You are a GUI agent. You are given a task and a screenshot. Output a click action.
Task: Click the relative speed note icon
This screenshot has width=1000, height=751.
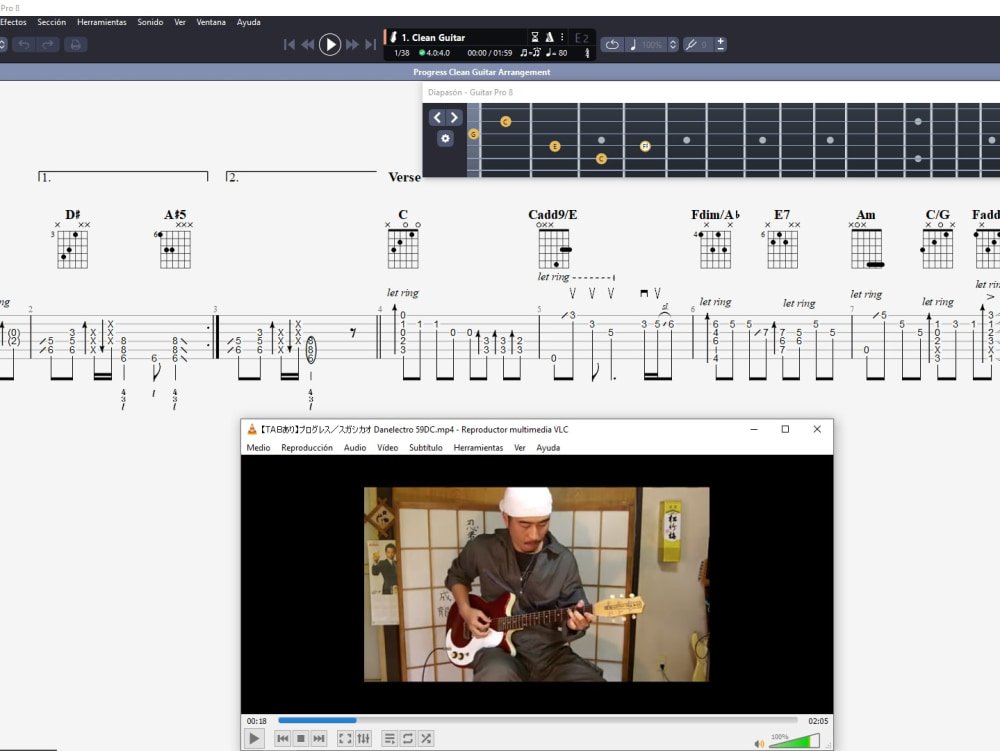click(633, 45)
